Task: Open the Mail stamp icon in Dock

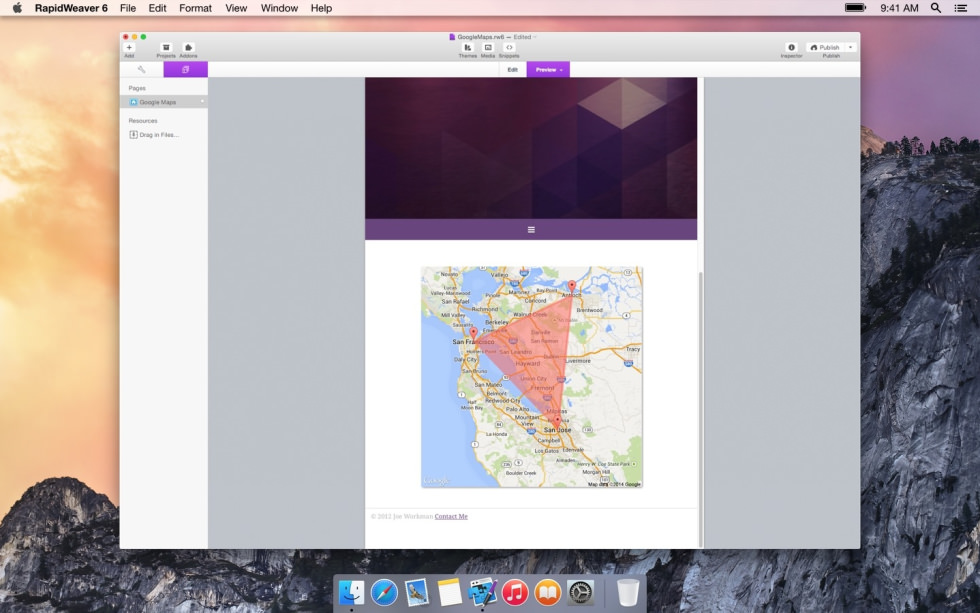Action: [416, 592]
